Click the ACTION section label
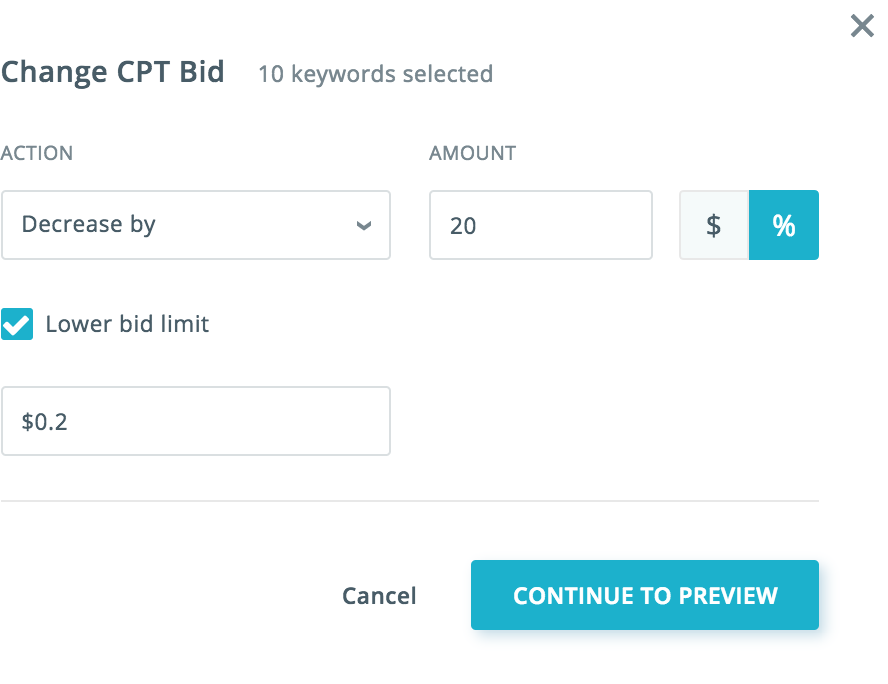The height and width of the screenshot is (684, 888). click(37, 153)
